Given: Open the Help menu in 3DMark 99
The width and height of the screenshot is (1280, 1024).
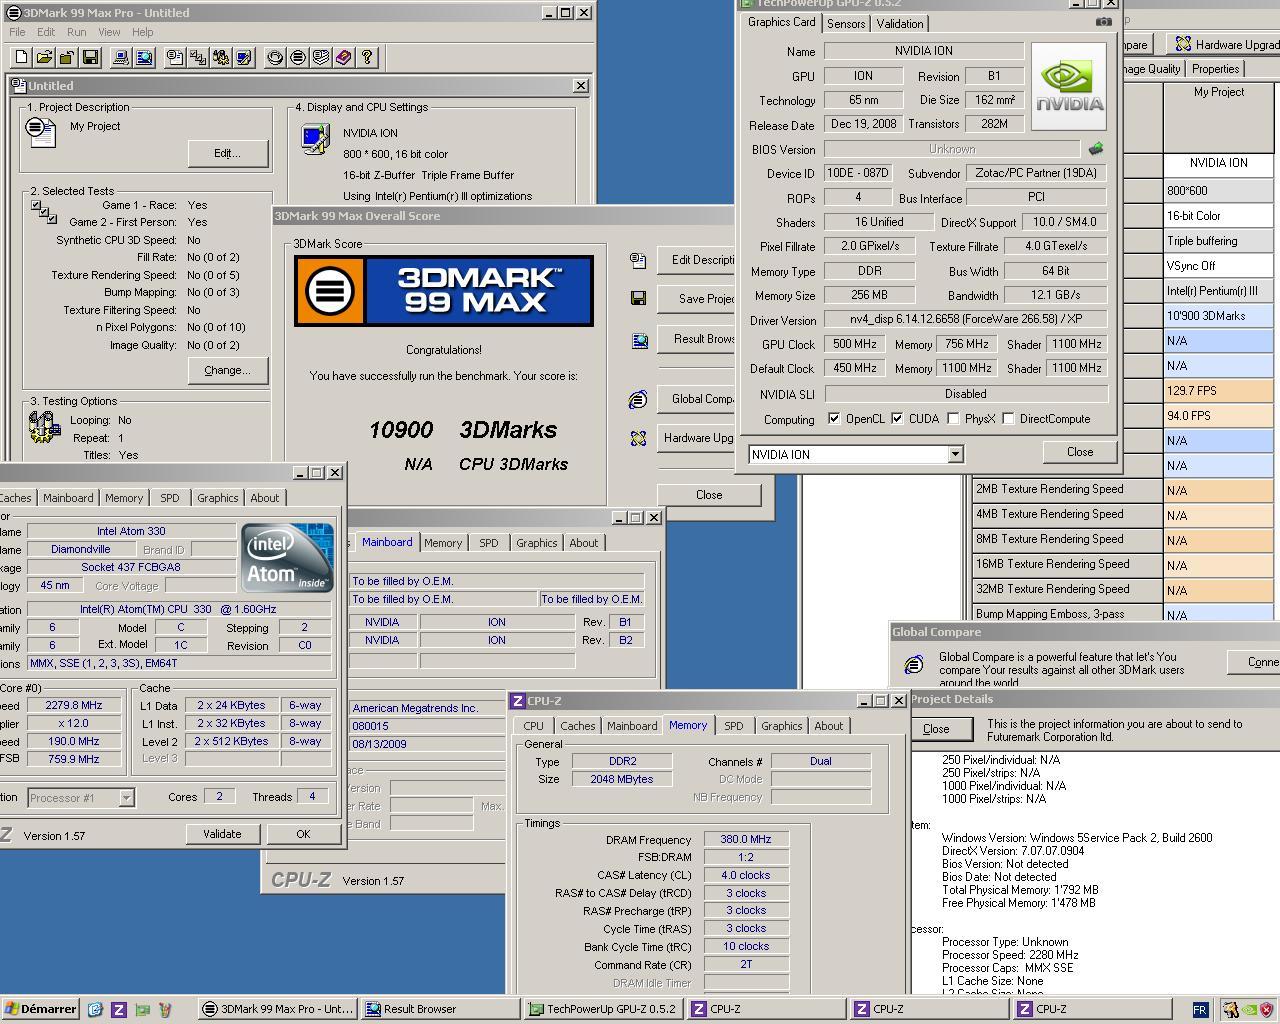Looking at the screenshot, I should 143,32.
